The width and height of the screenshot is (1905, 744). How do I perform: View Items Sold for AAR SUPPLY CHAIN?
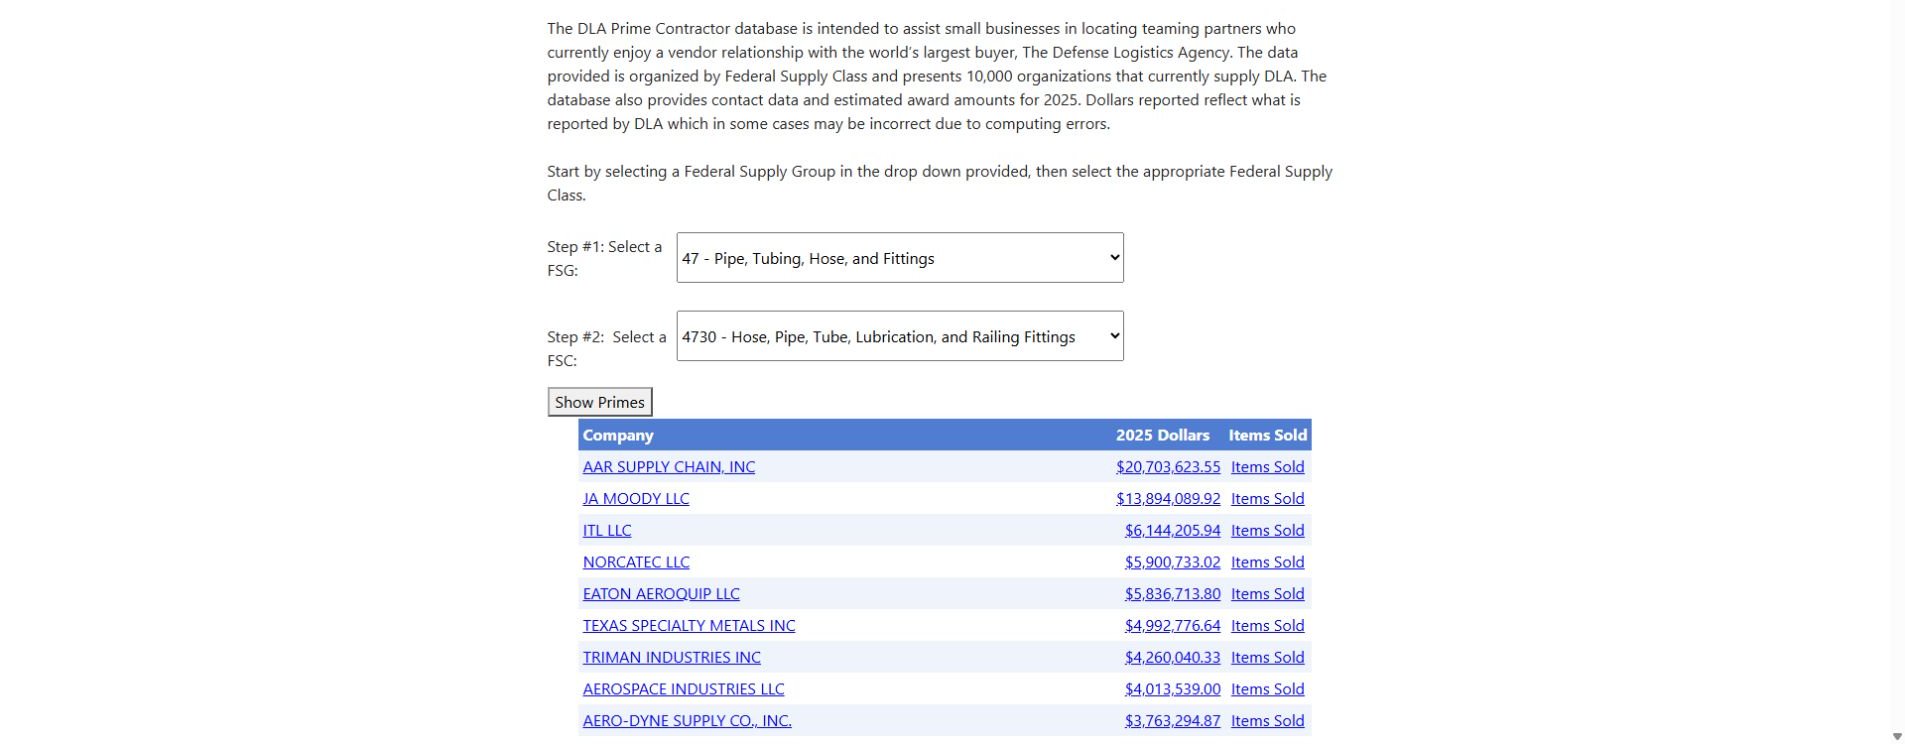coord(1267,467)
